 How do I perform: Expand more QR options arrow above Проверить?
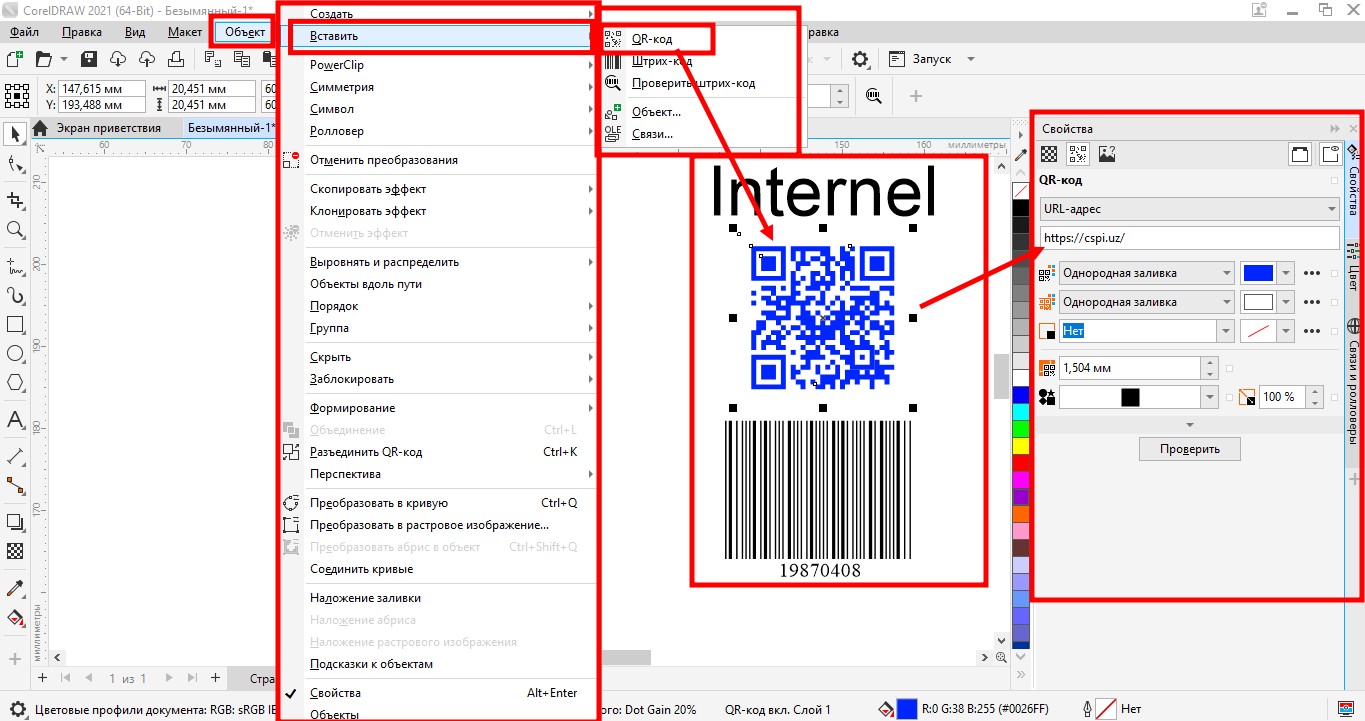[1189, 425]
